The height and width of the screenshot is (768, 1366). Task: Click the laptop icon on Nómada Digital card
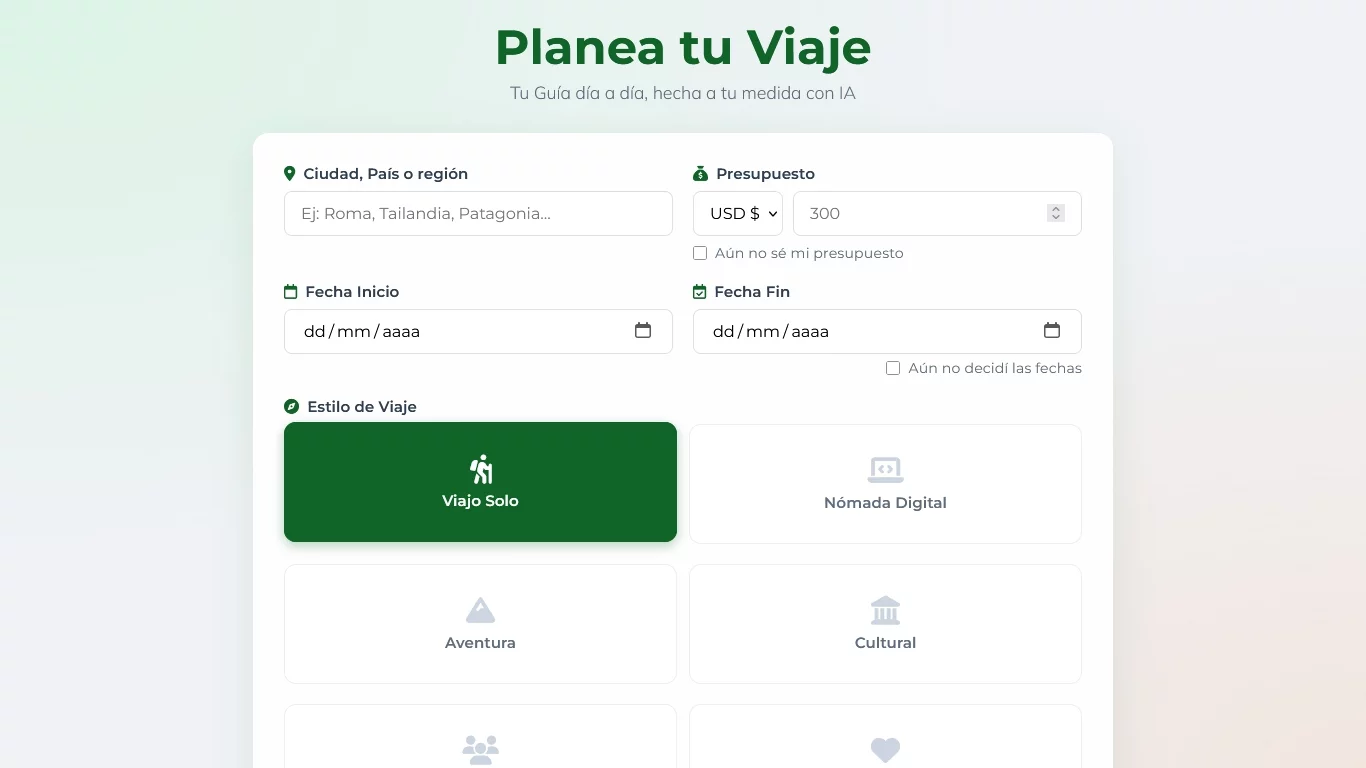(885, 470)
